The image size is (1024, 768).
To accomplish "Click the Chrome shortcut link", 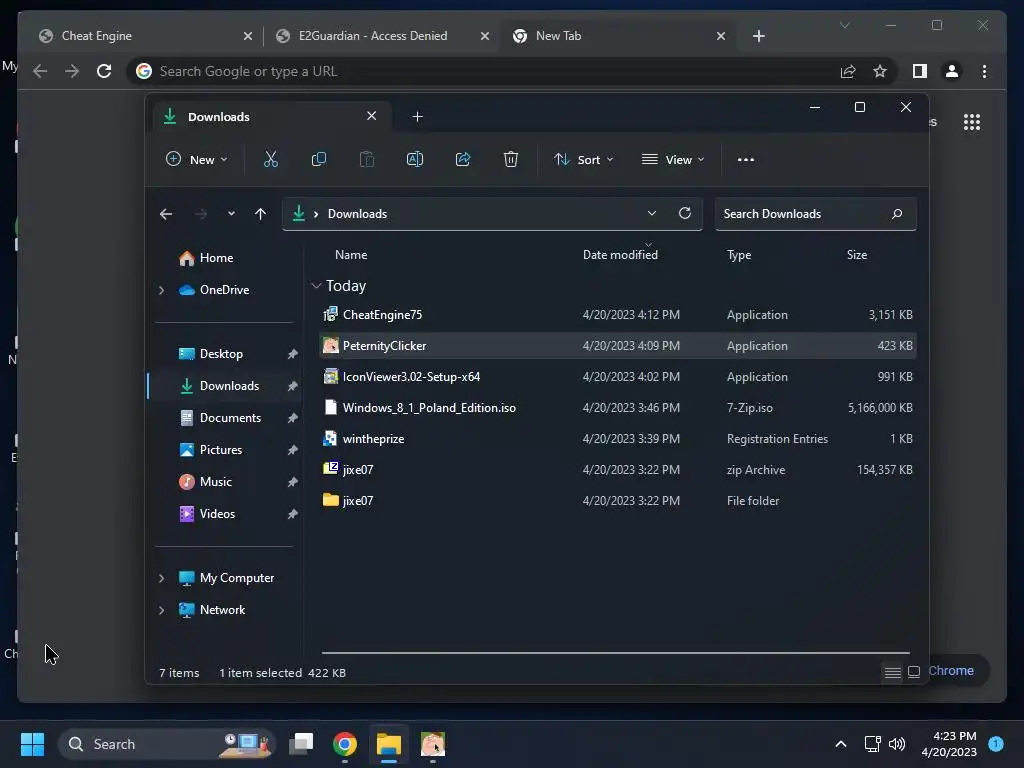I will [x=951, y=671].
